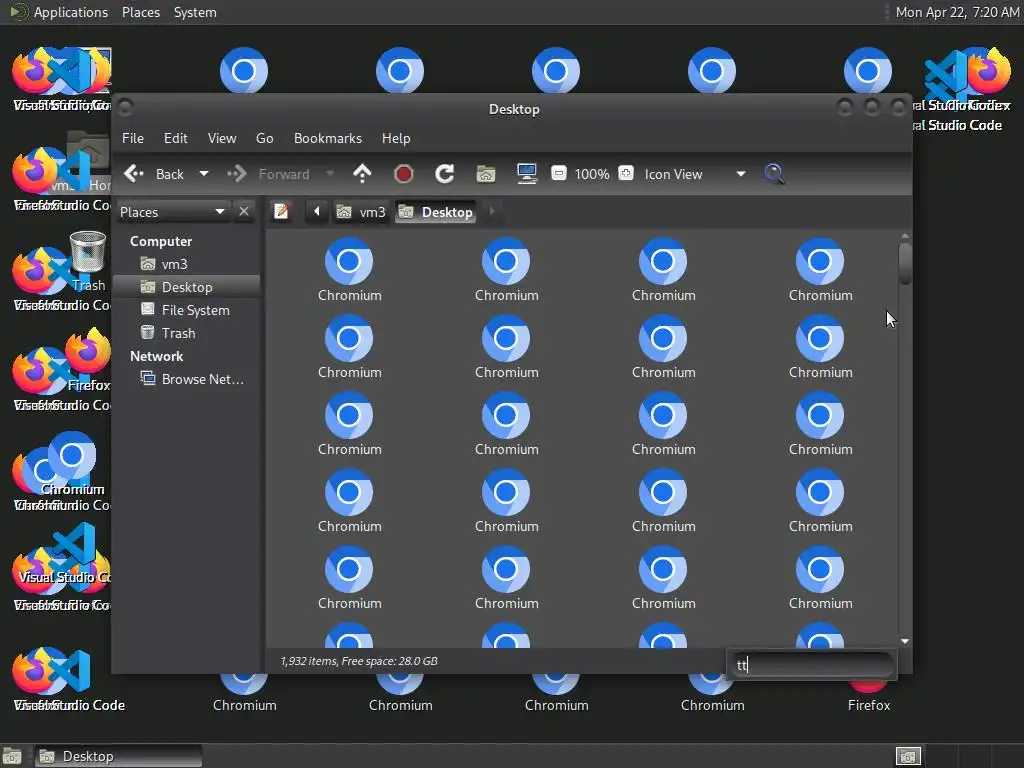Open the View menu
Screen dimensions: 1024x768
222,138
